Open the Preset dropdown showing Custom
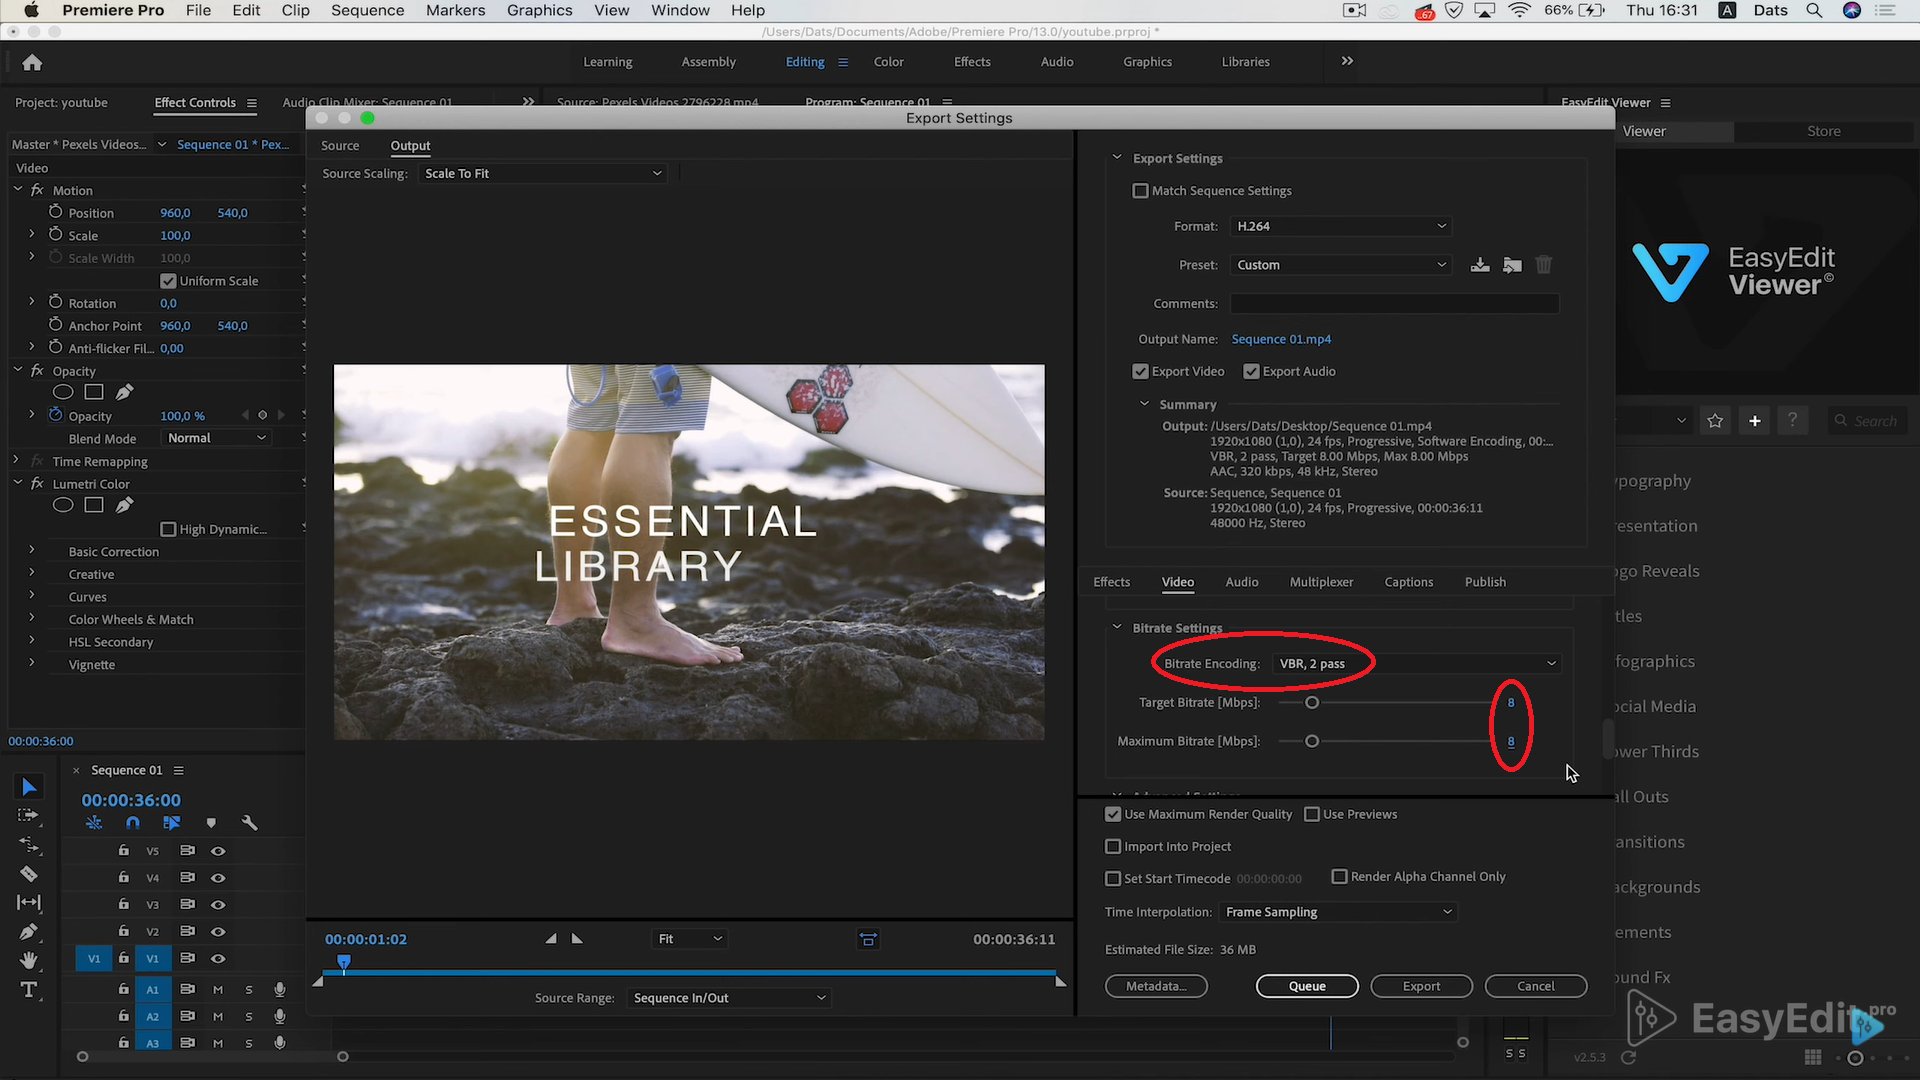1920x1080 pixels. 1338,264
